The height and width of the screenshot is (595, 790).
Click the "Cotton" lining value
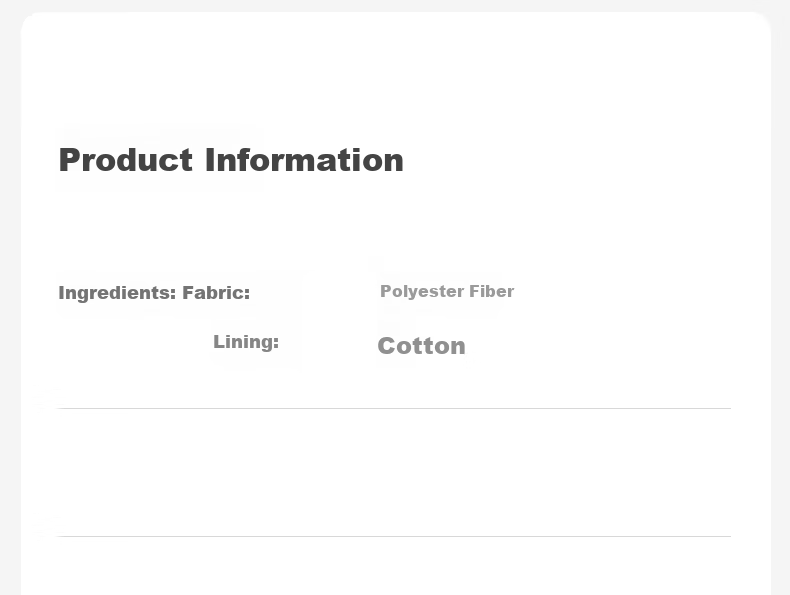point(422,346)
